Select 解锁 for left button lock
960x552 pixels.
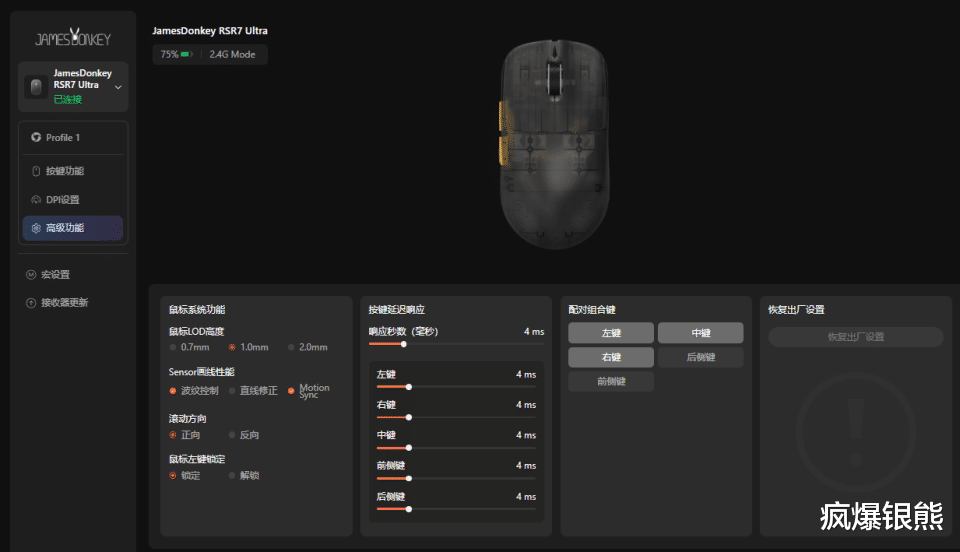(x=244, y=476)
